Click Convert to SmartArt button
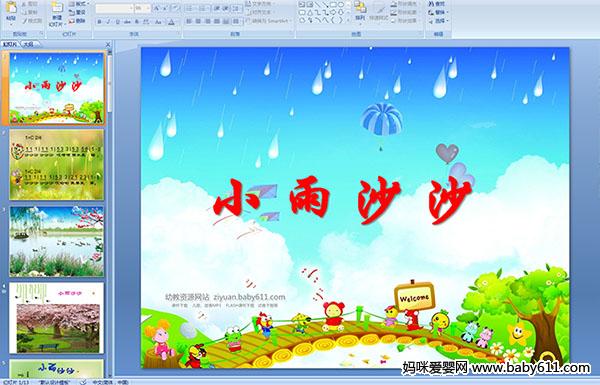This screenshot has width=600, height=385. 267,21
